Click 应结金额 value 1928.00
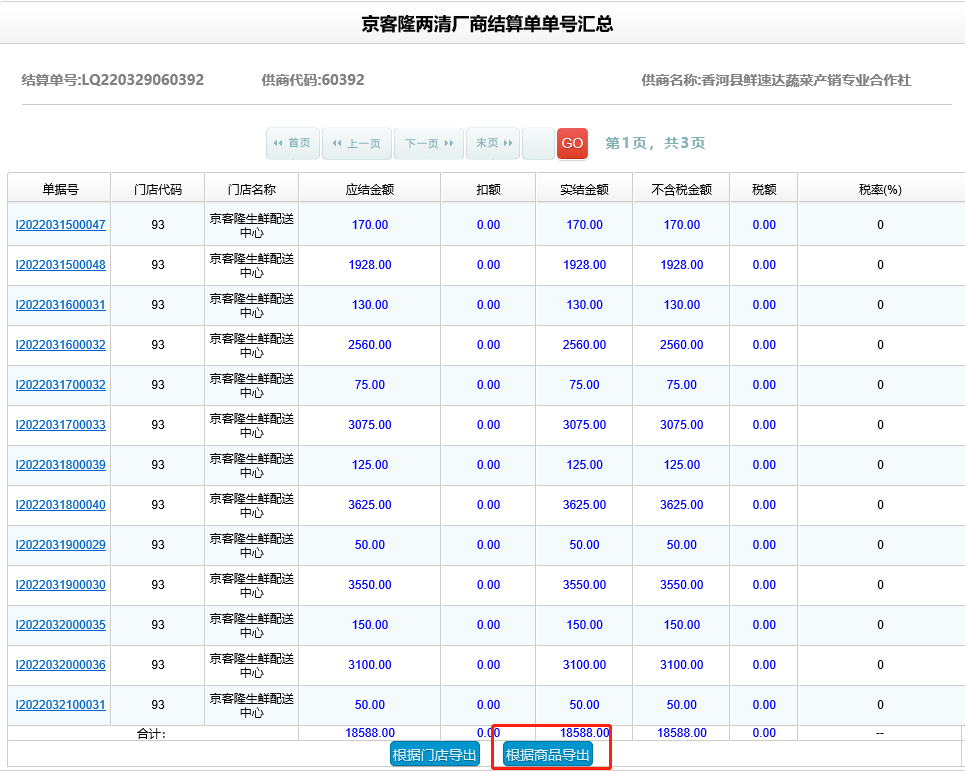Image resolution: width=965 pixels, height=771 pixels. pos(370,265)
